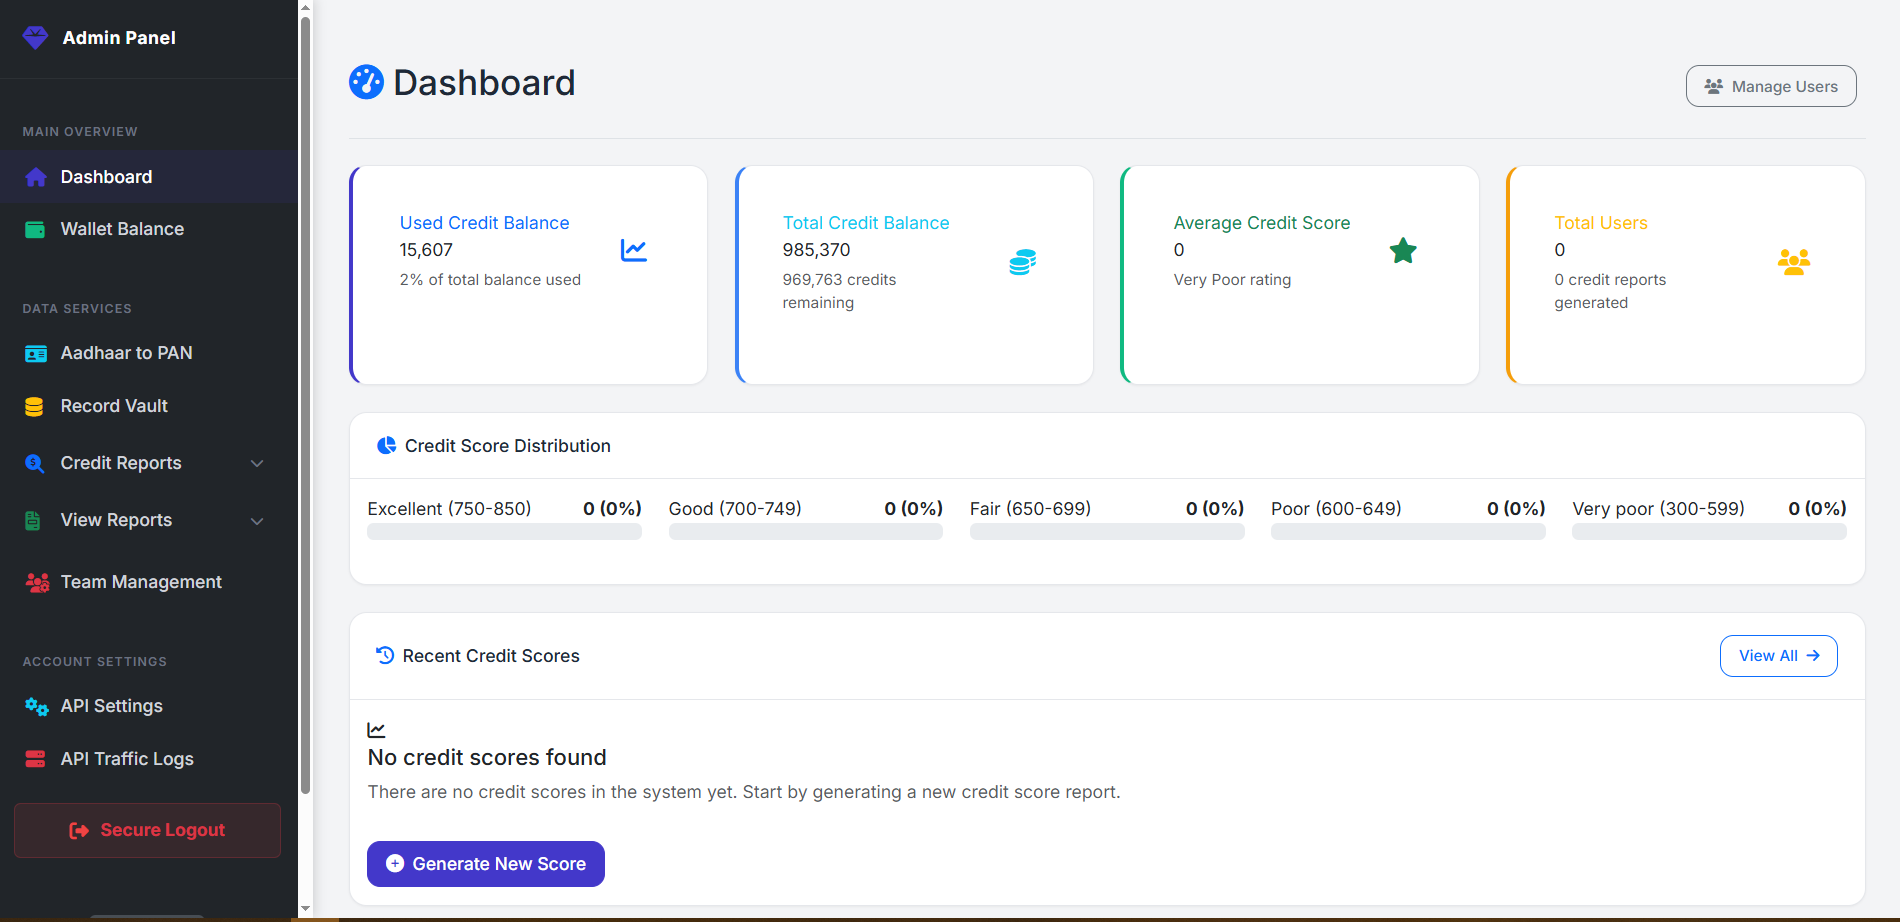
Task: Select Wallet Balance in the sidebar
Action: pos(121,229)
